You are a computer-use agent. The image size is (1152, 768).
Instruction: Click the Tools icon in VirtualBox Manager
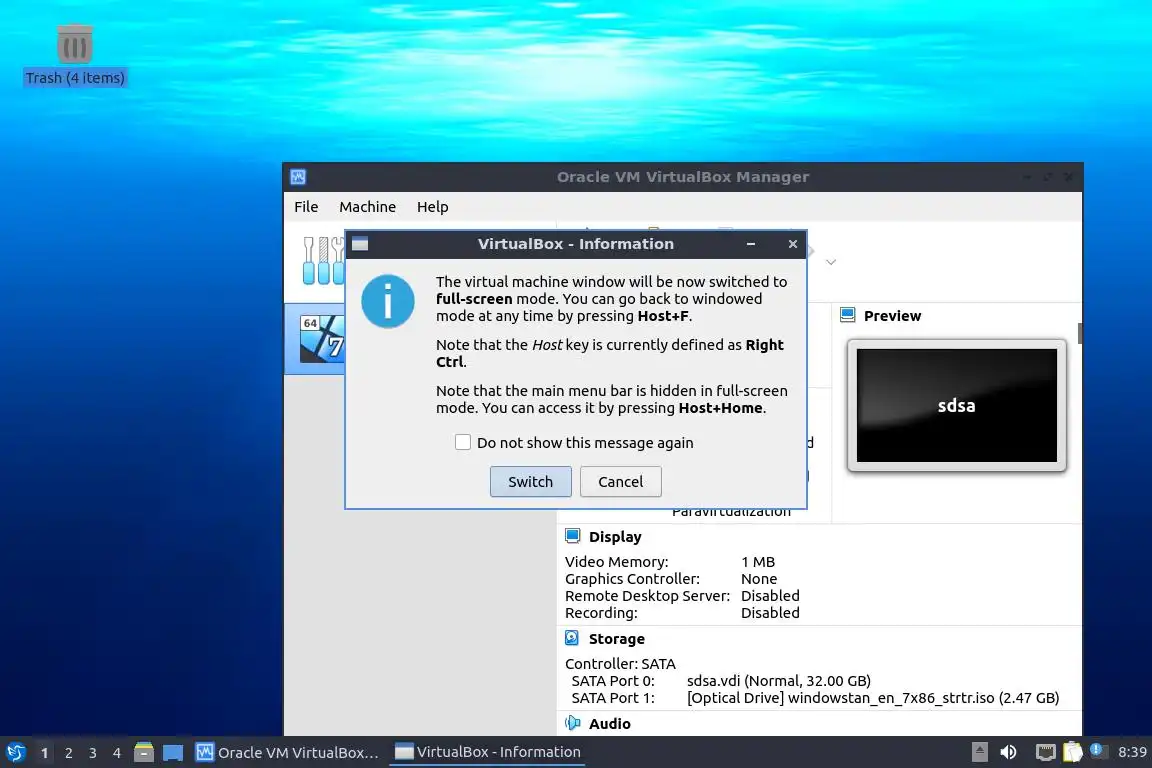pos(323,261)
